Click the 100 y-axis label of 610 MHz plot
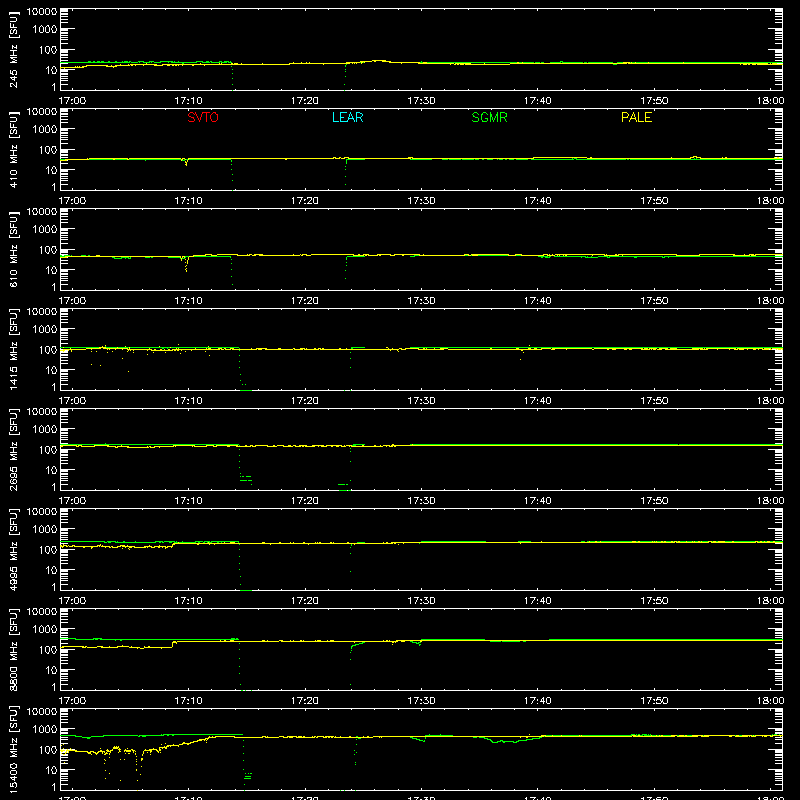 tap(48, 250)
